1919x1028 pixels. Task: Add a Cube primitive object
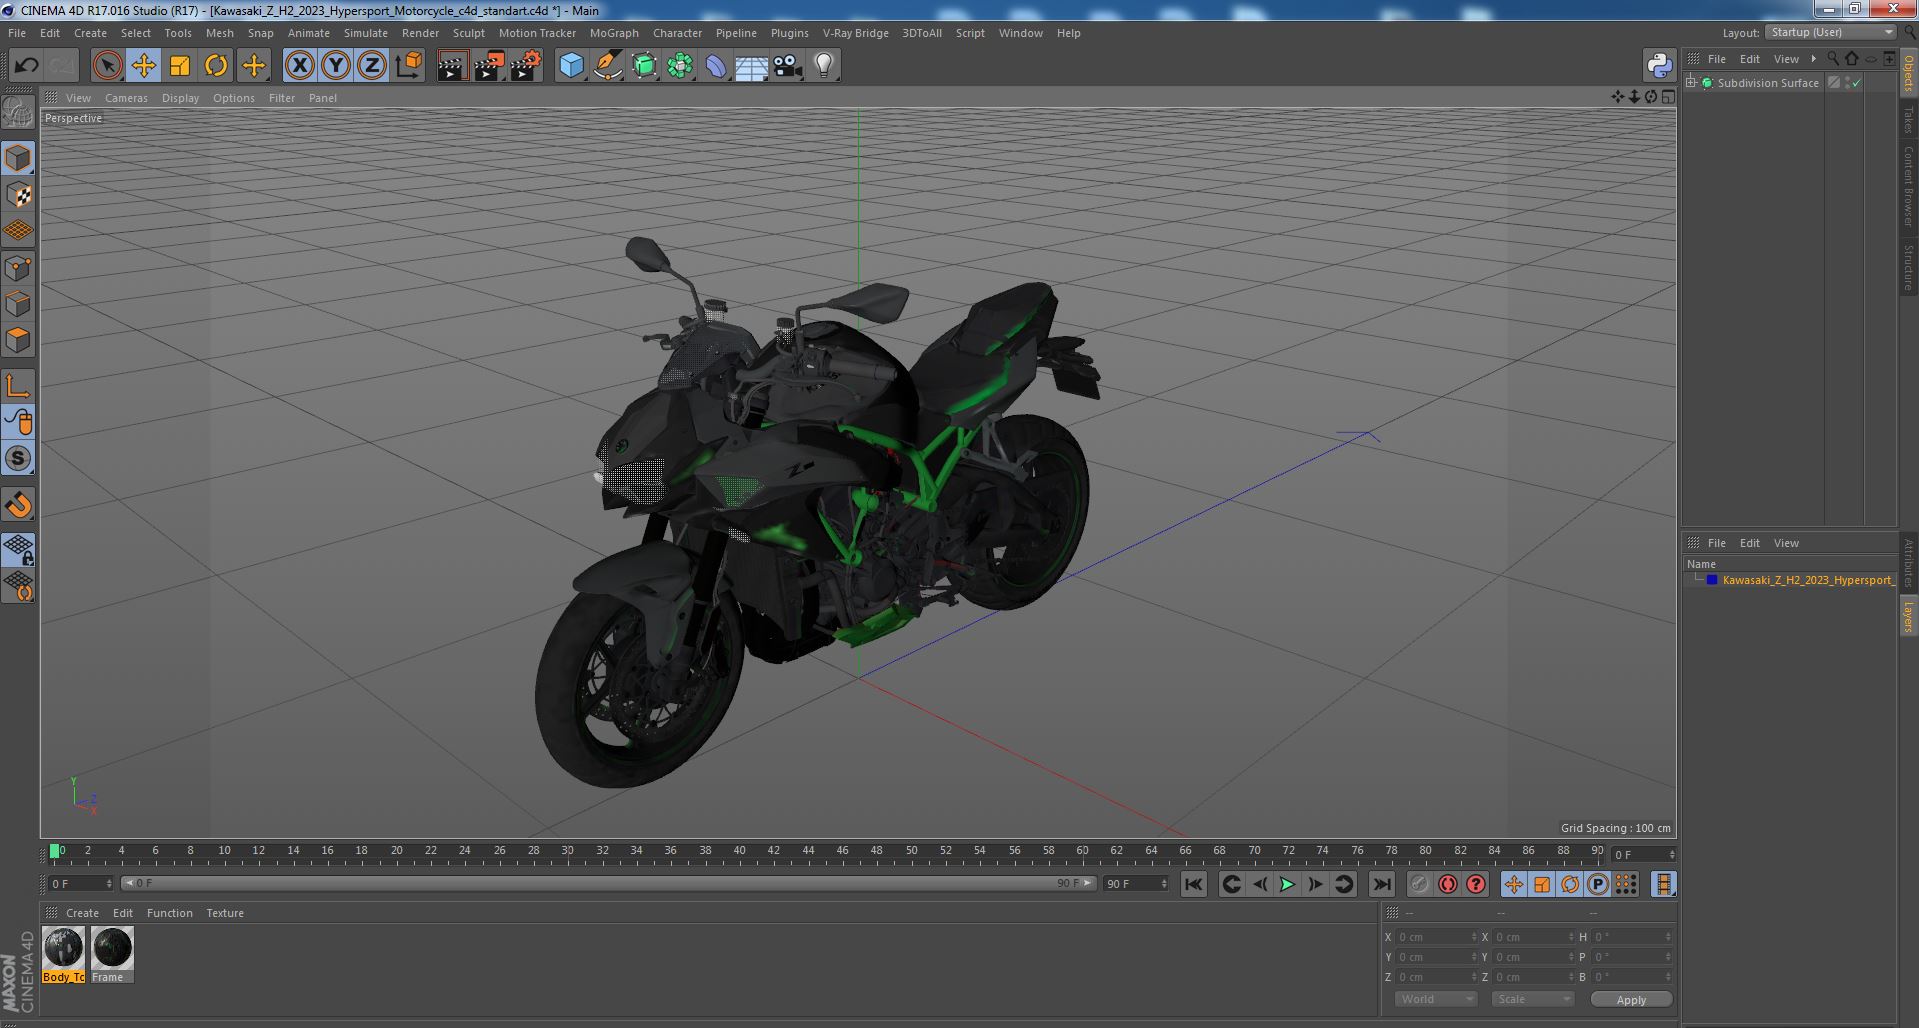point(571,66)
